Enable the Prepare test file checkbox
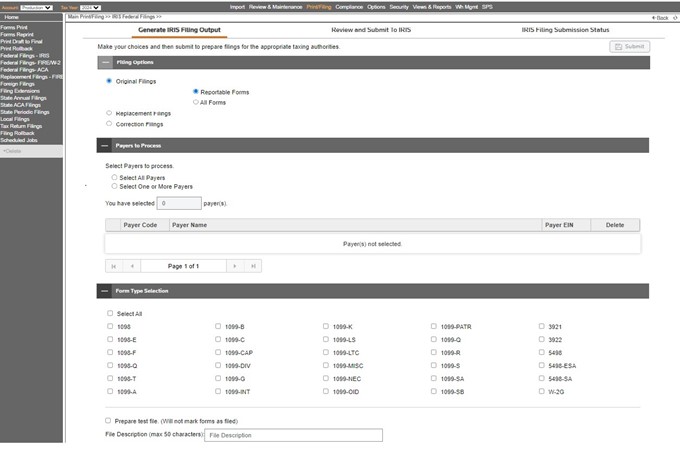The height and width of the screenshot is (452, 680). (x=109, y=421)
